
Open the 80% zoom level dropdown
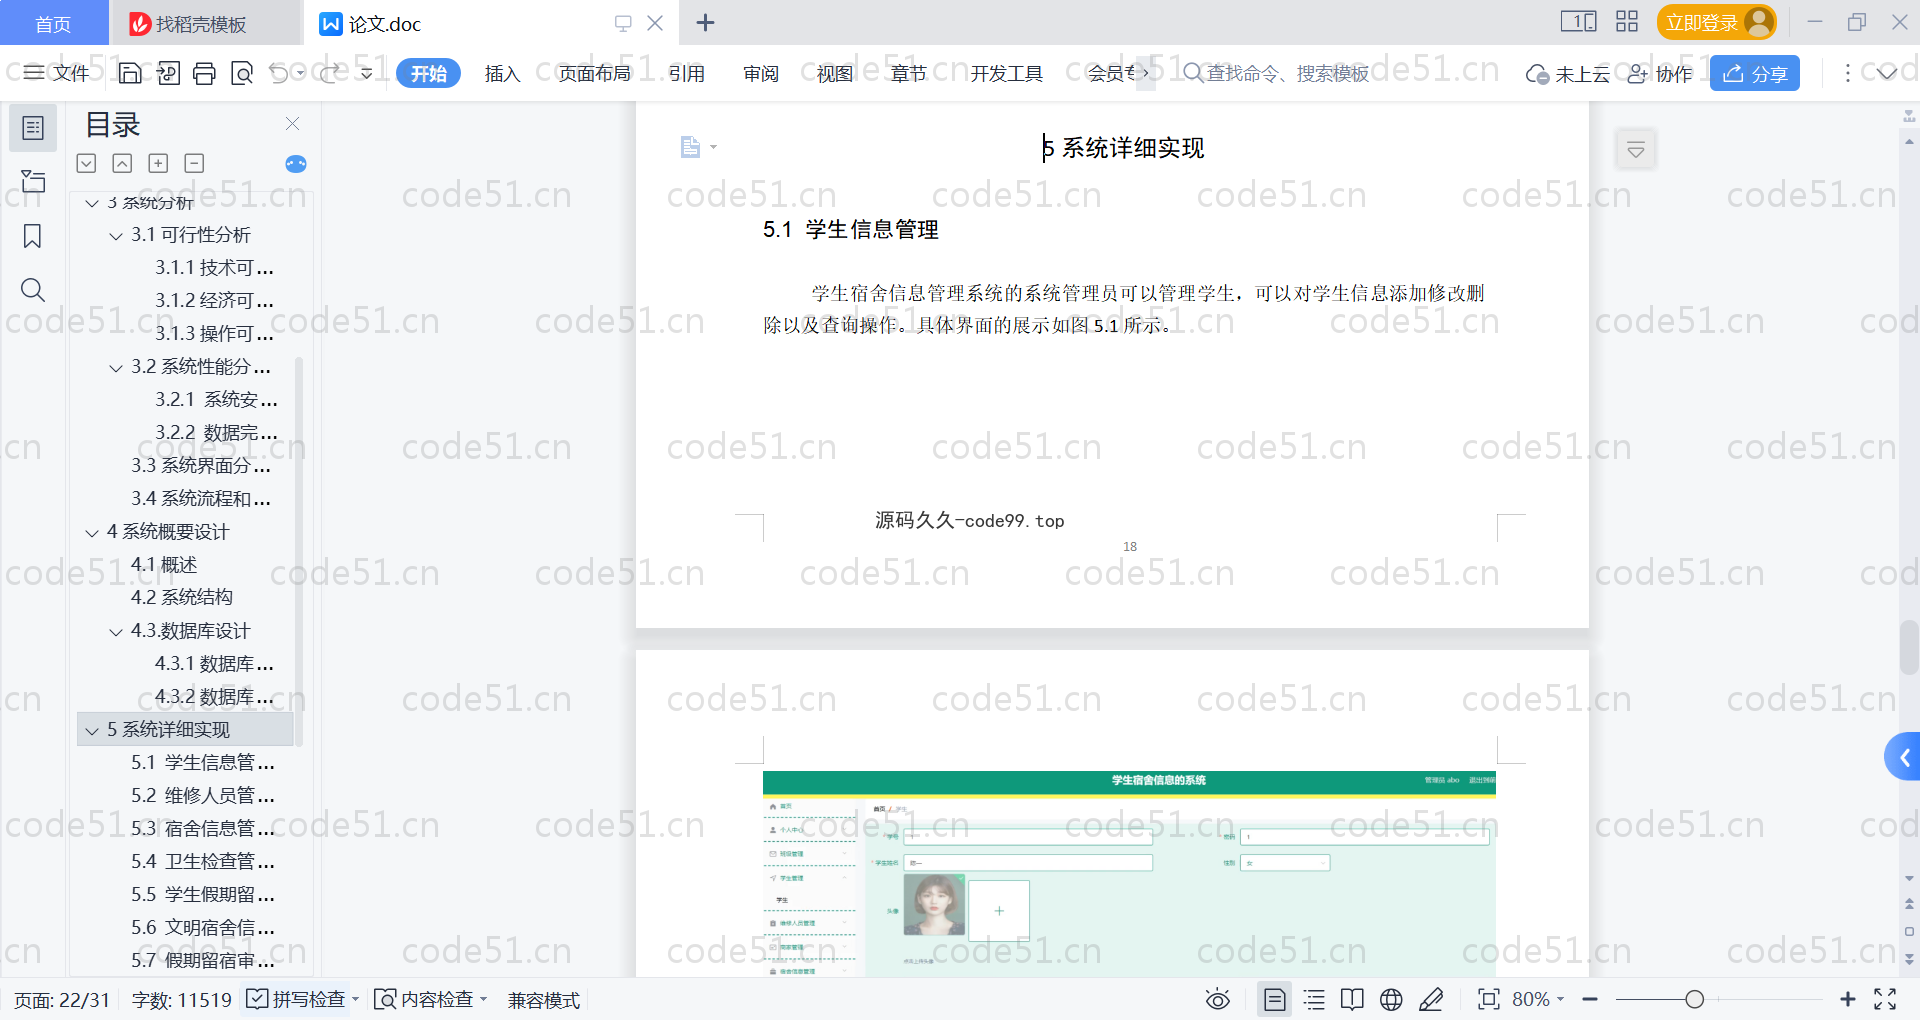tap(1538, 999)
